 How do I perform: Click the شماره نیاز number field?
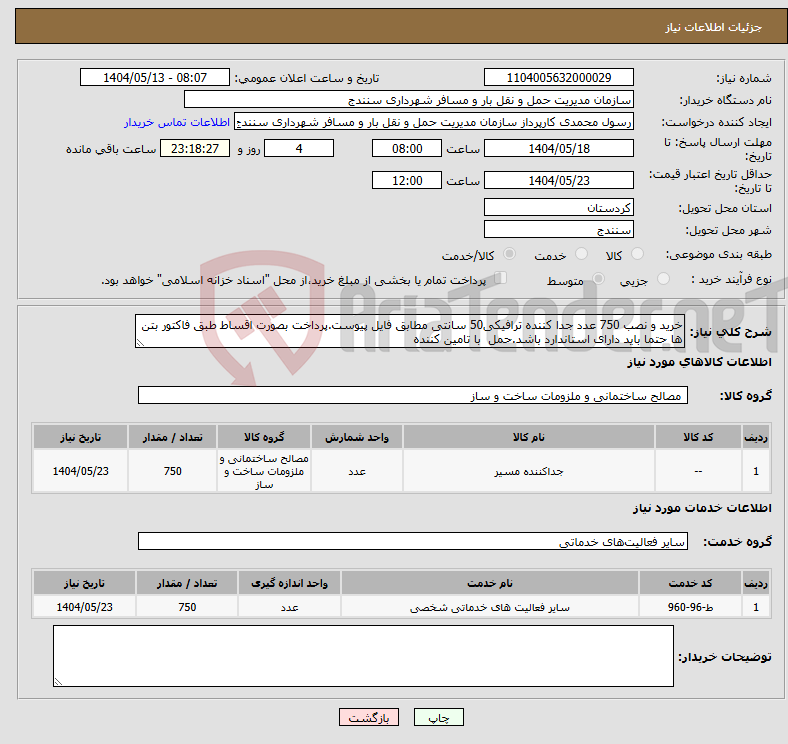tap(558, 77)
